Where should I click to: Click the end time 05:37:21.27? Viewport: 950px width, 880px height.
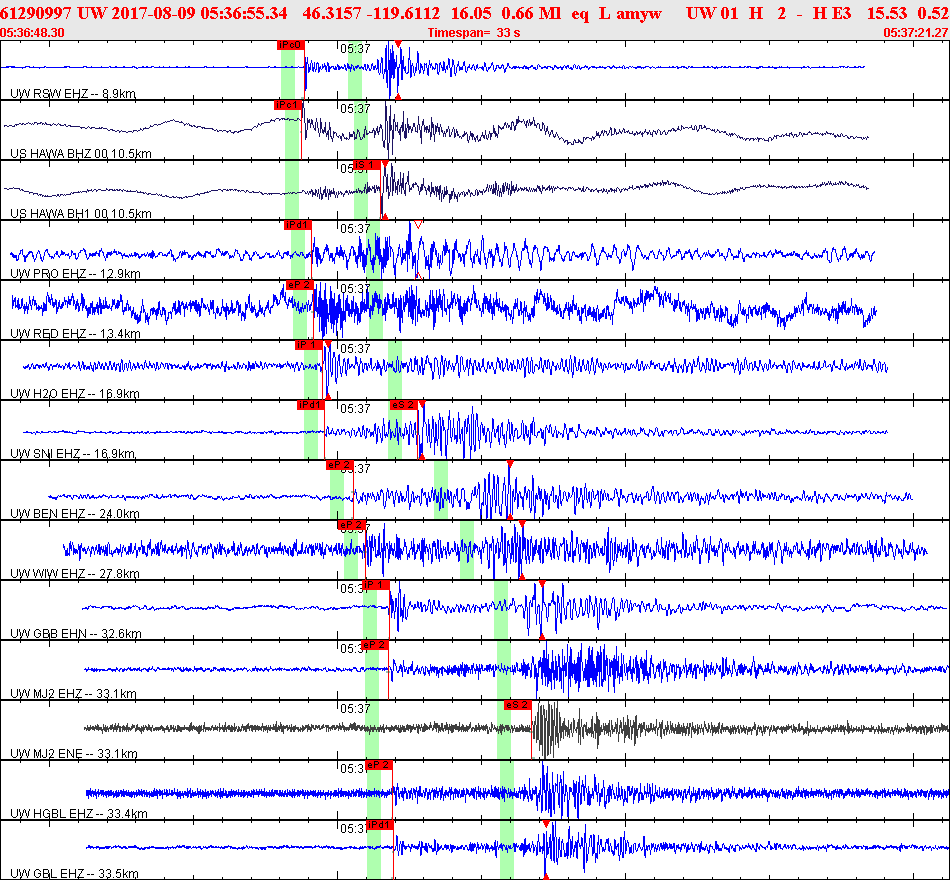[x=916, y=33]
